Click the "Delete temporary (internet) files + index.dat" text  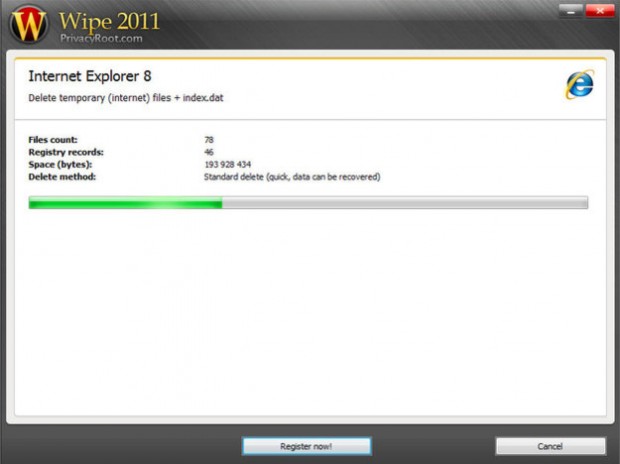point(126,98)
